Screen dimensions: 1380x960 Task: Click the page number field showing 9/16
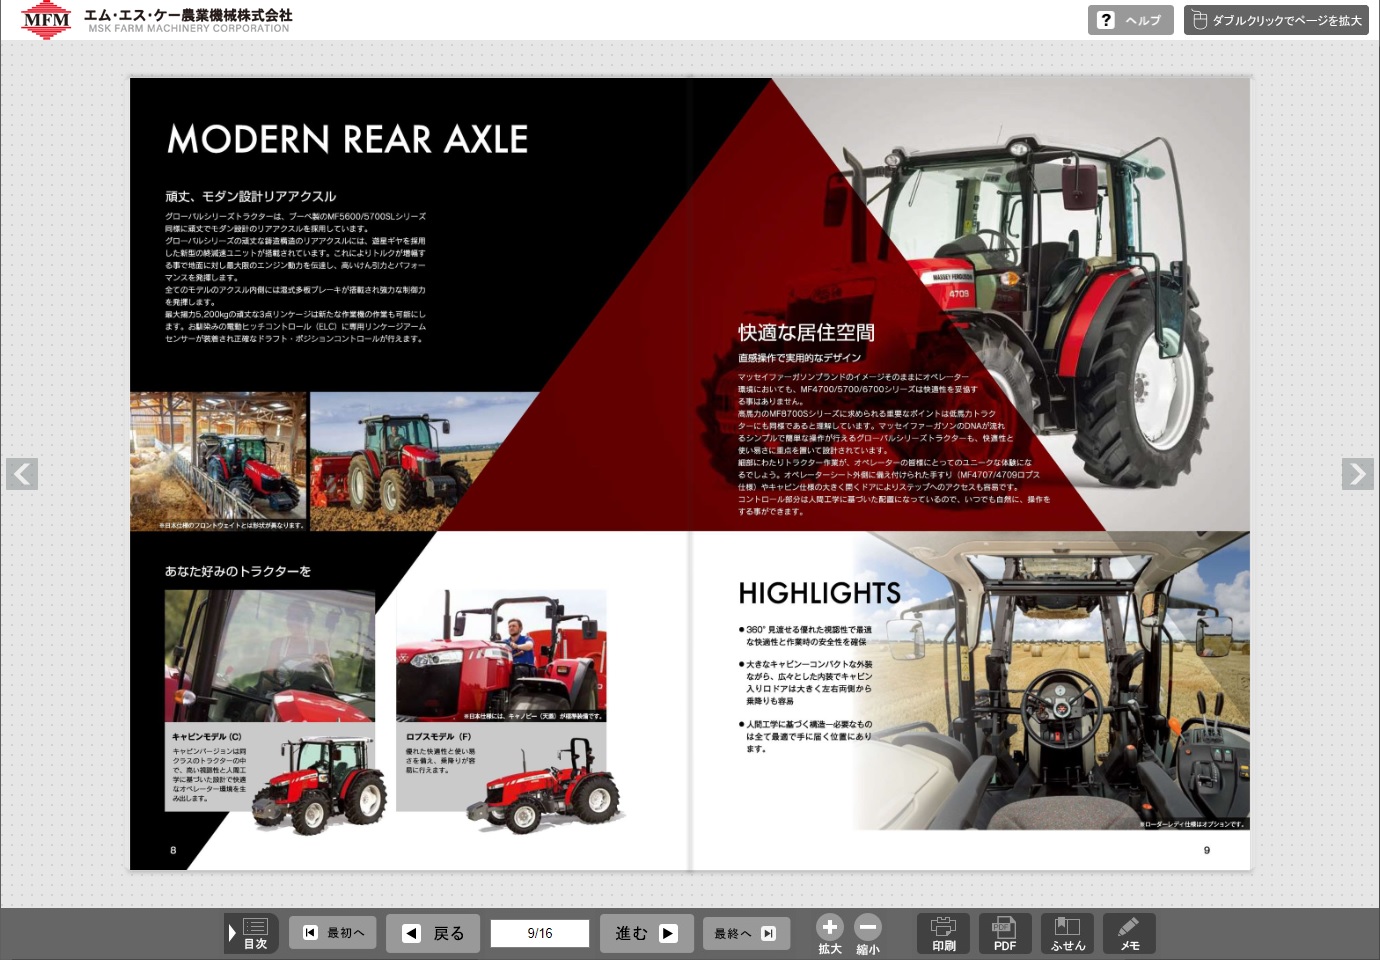(x=540, y=933)
